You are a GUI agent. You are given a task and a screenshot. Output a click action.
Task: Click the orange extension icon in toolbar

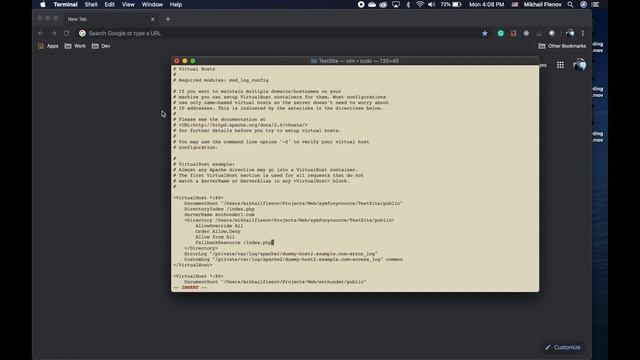point(513,33)
